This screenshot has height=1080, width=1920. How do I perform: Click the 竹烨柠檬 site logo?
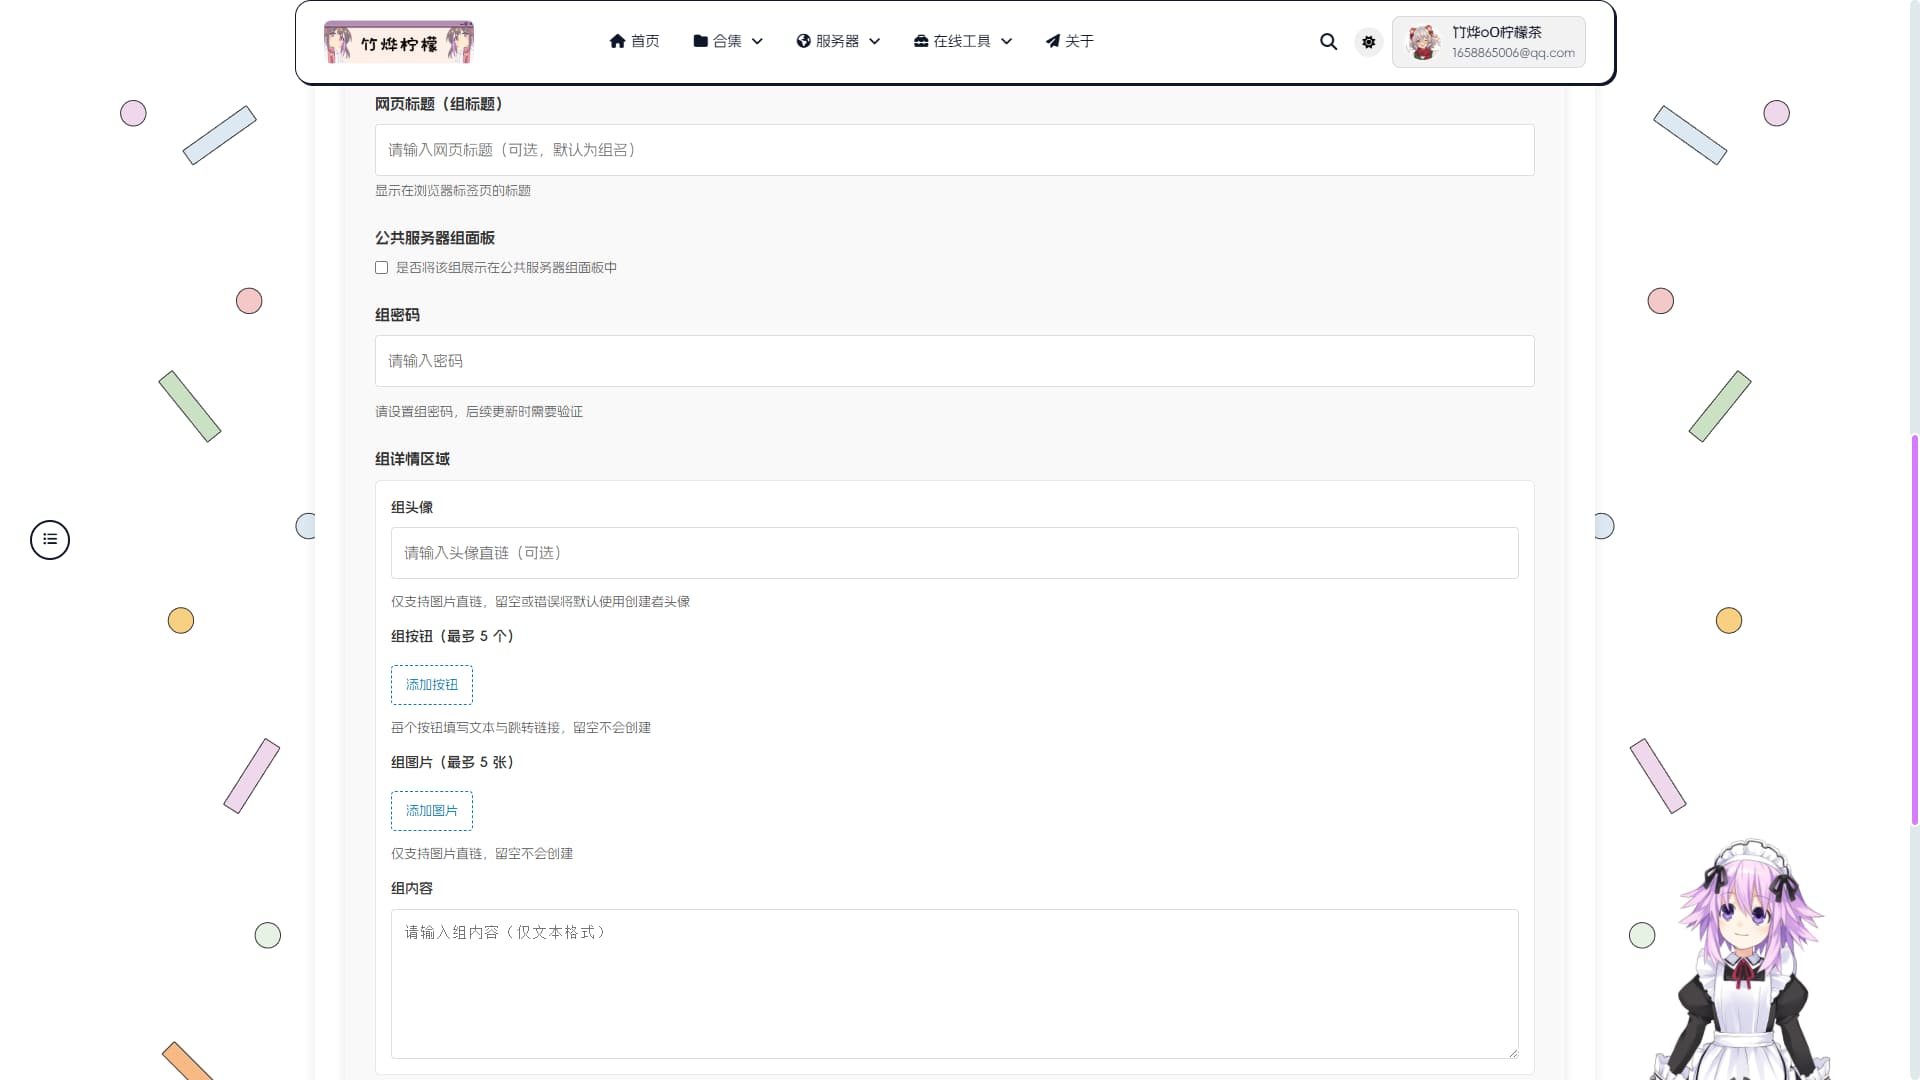[399, 42]
